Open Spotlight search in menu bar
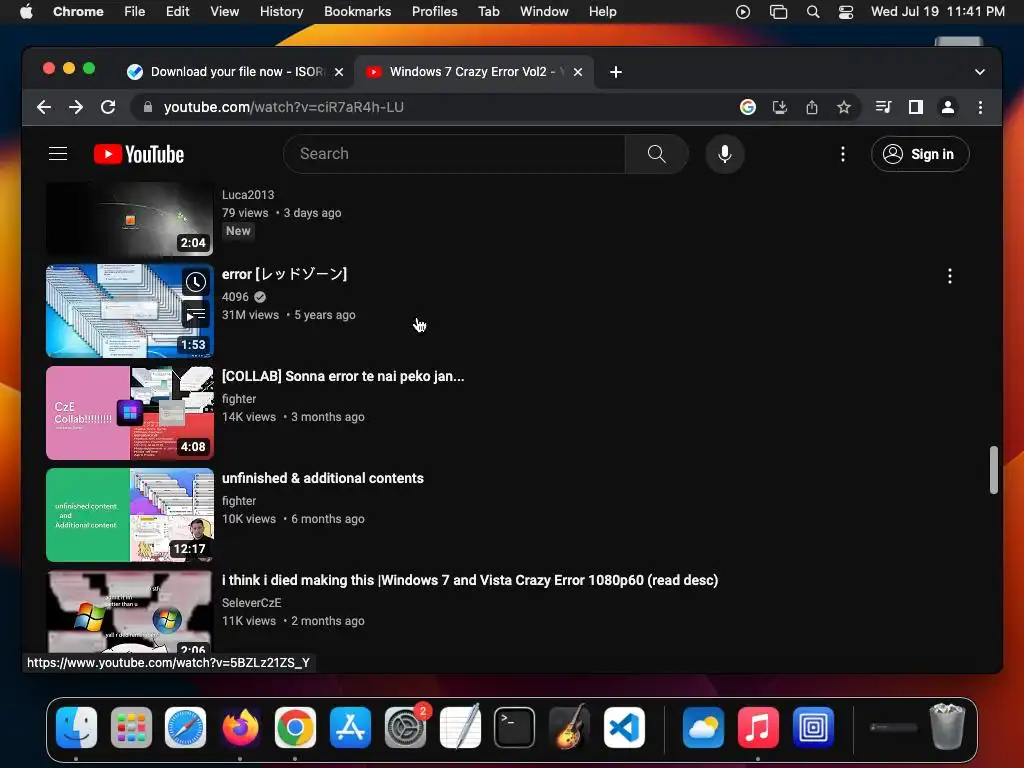The height and width of the screenshot is (768, 1024). point(813,12)
